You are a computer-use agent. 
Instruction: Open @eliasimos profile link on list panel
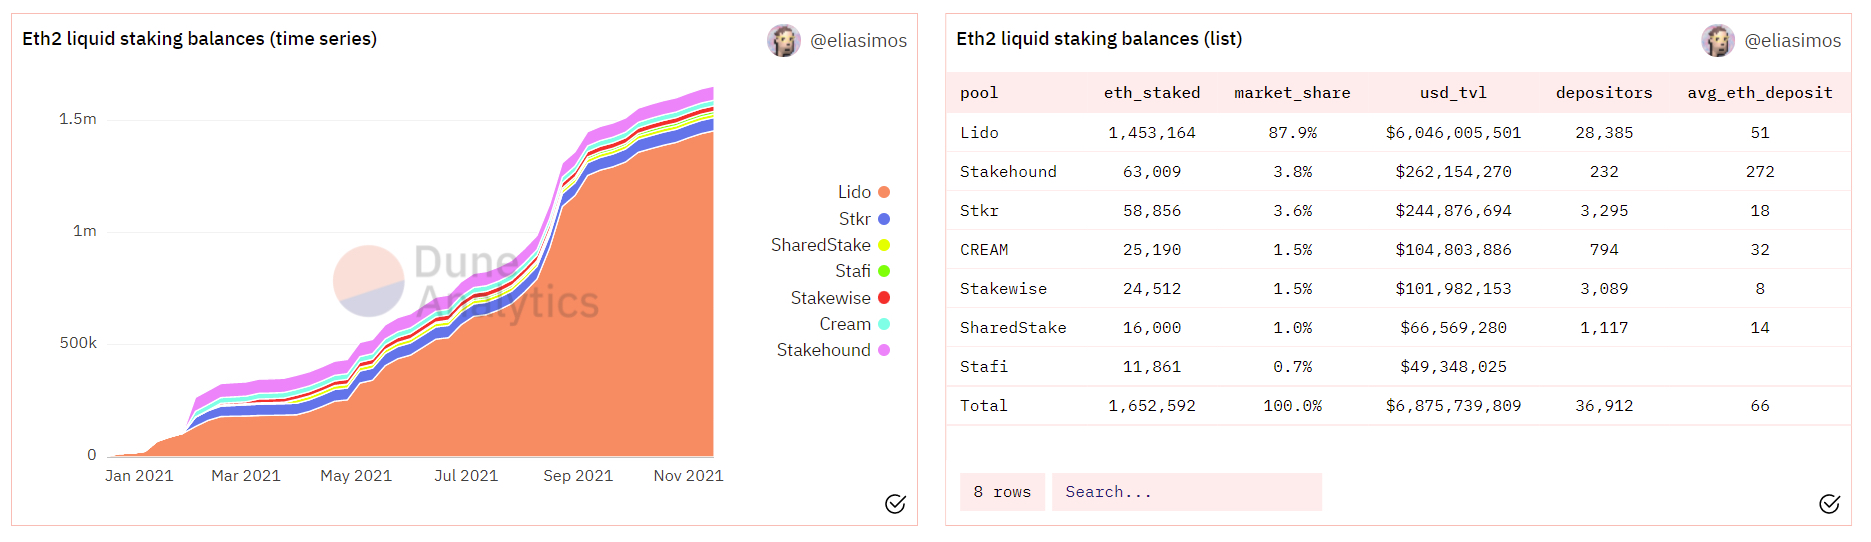[x=1792, y=41]
